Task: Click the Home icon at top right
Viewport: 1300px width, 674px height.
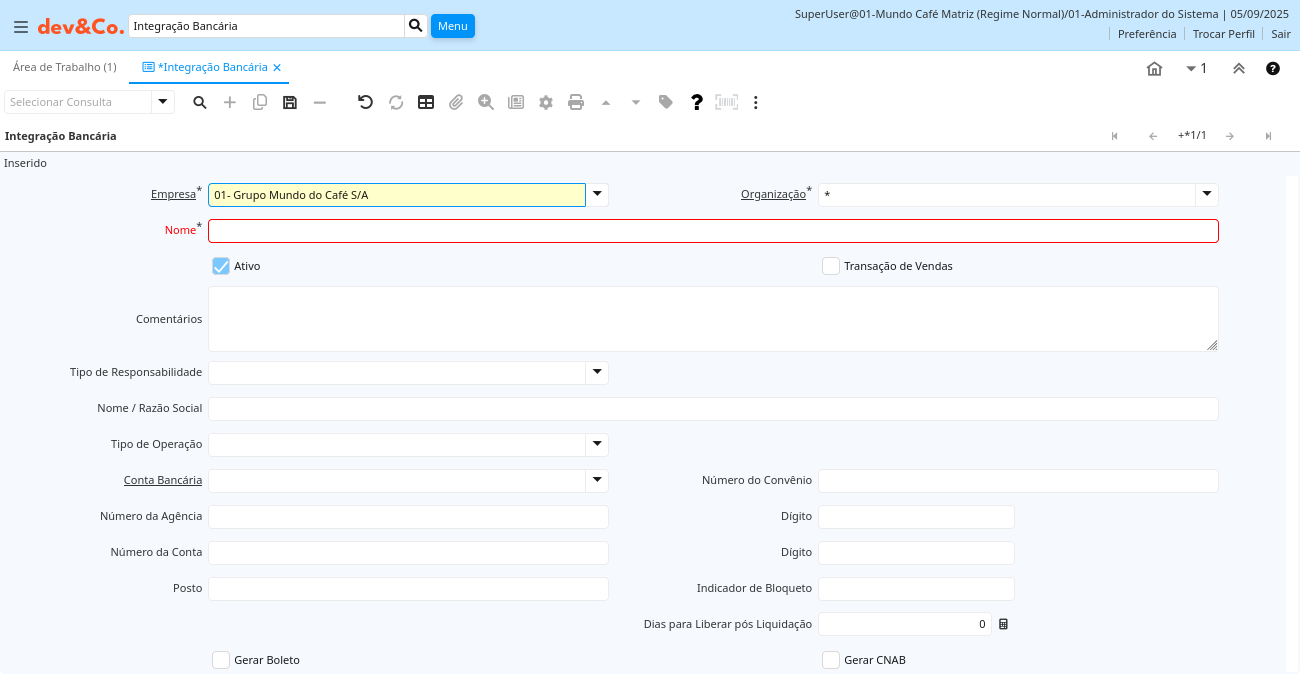Action: click(x=1154, y=69)
